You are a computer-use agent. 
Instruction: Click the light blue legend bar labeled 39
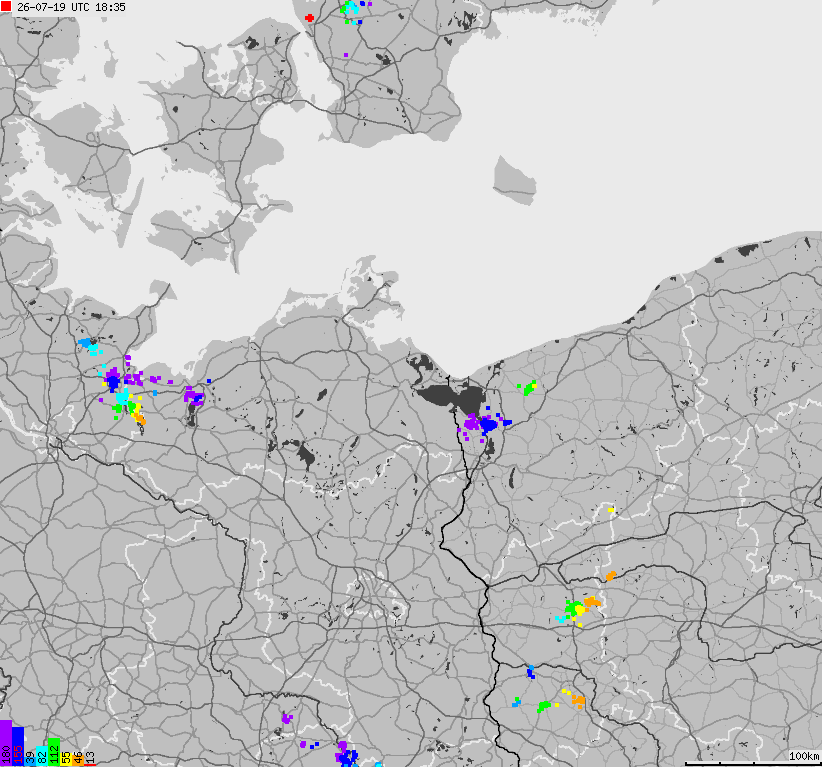click(30, 759)
